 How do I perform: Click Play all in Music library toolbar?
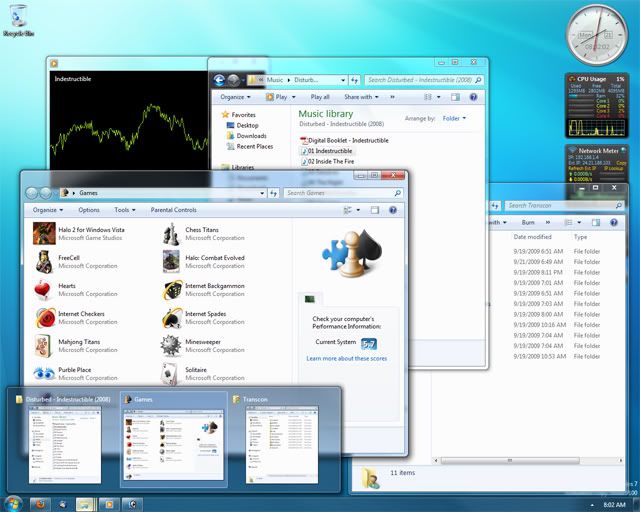click(320, 97)
